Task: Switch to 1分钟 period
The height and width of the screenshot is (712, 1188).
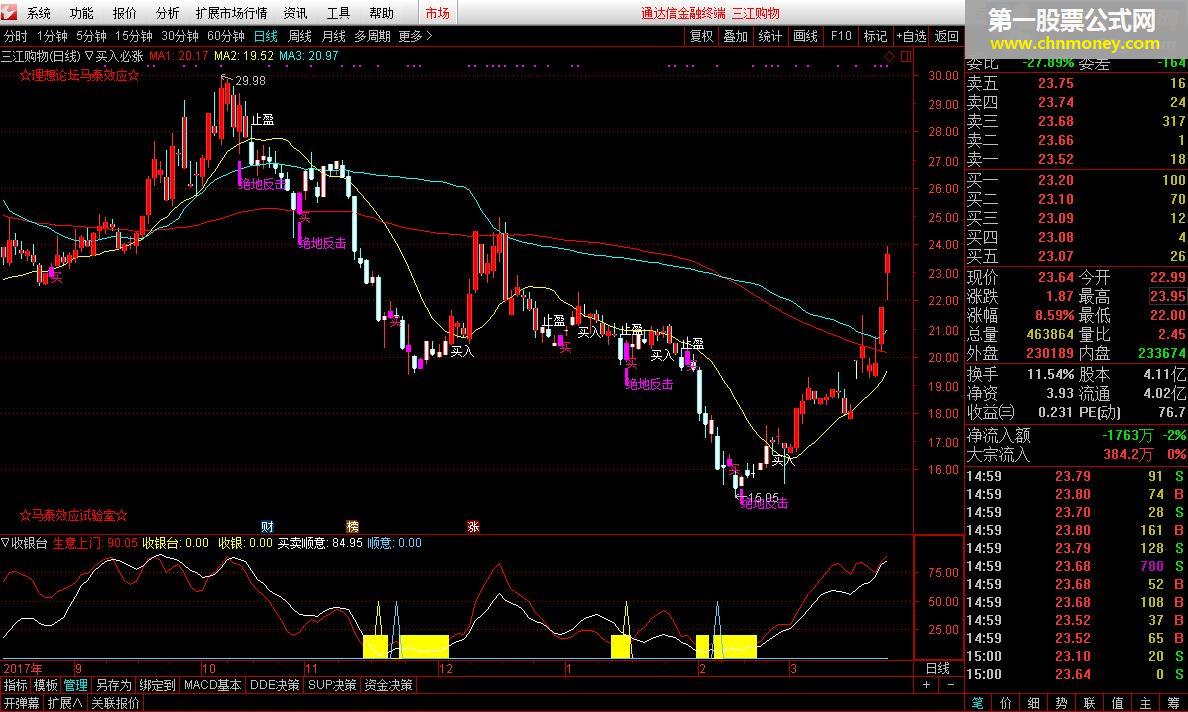Action: pyautogui.click(x=52, y=36)
